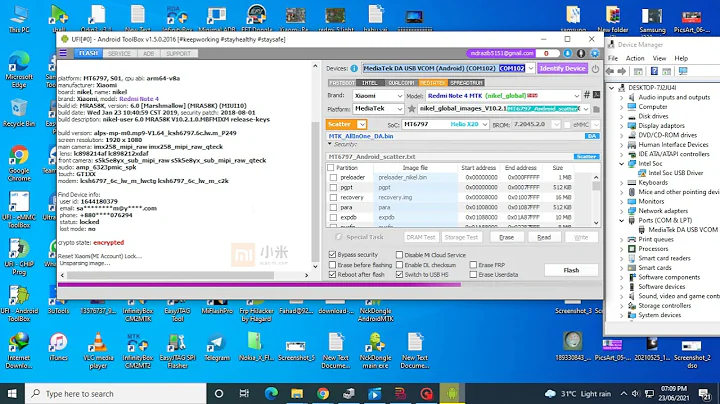Open File Explorer from the taskbar
720x404 pixels.
(x=297, y=393)
